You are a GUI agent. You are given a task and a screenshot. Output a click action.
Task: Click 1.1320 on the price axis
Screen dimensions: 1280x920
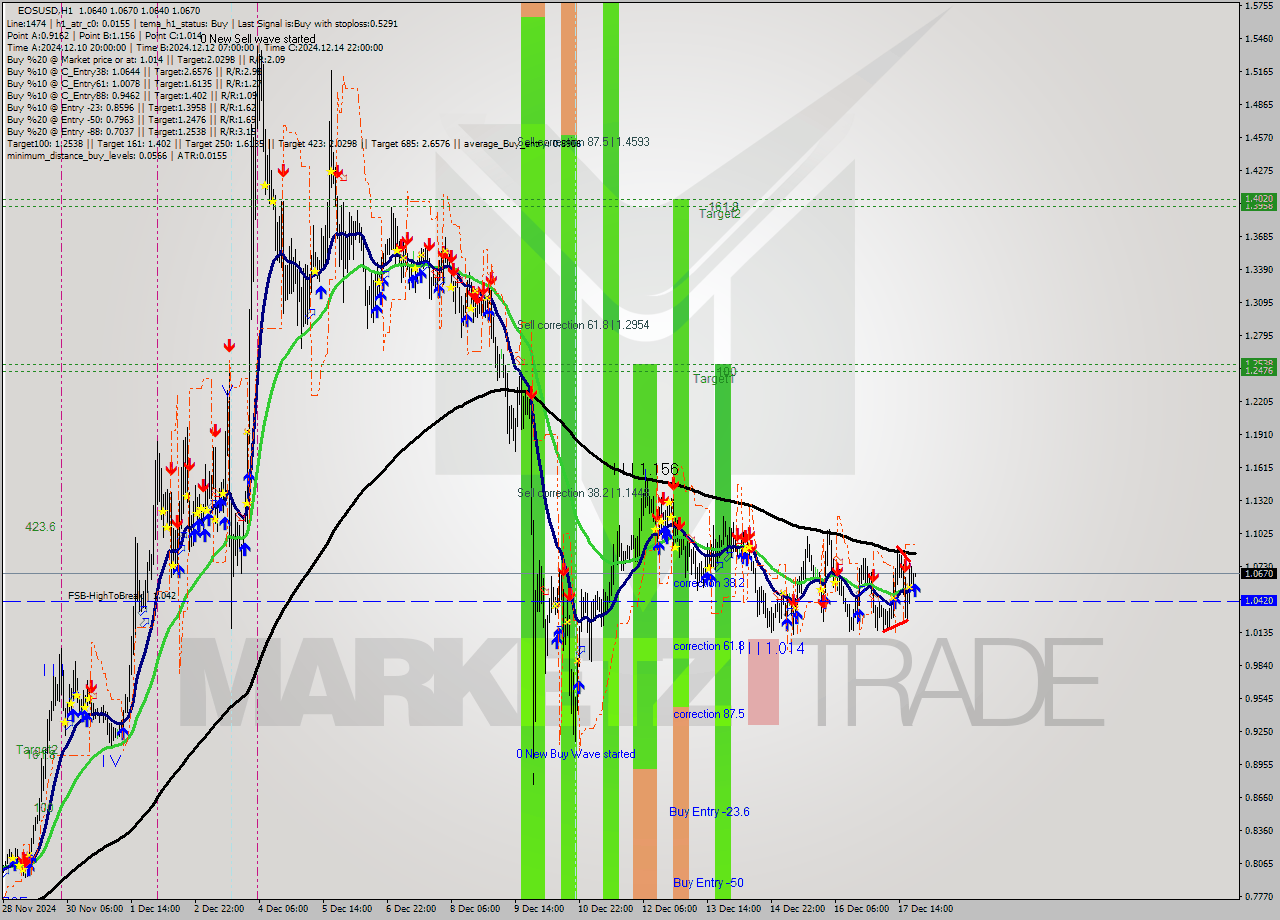[x=1257, y=501]
